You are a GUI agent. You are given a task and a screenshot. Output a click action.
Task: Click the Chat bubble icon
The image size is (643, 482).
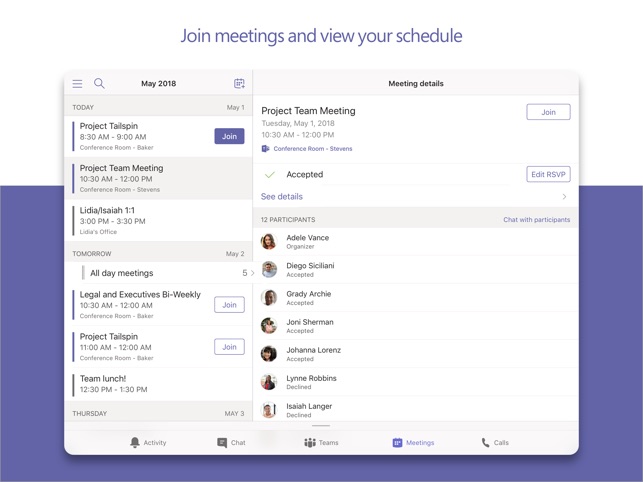pos(222,443)
